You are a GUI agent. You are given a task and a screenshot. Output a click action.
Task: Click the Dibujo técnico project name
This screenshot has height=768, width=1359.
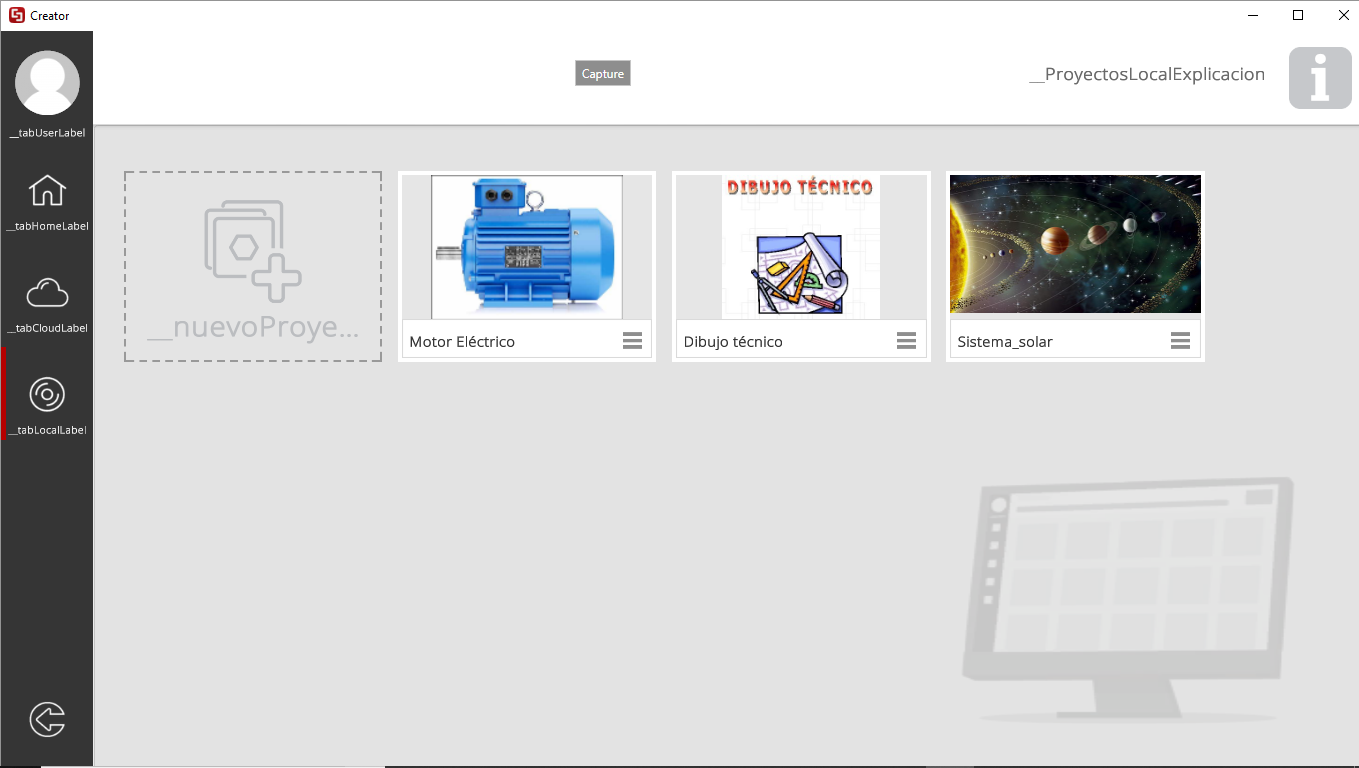(x=733, y=342)
